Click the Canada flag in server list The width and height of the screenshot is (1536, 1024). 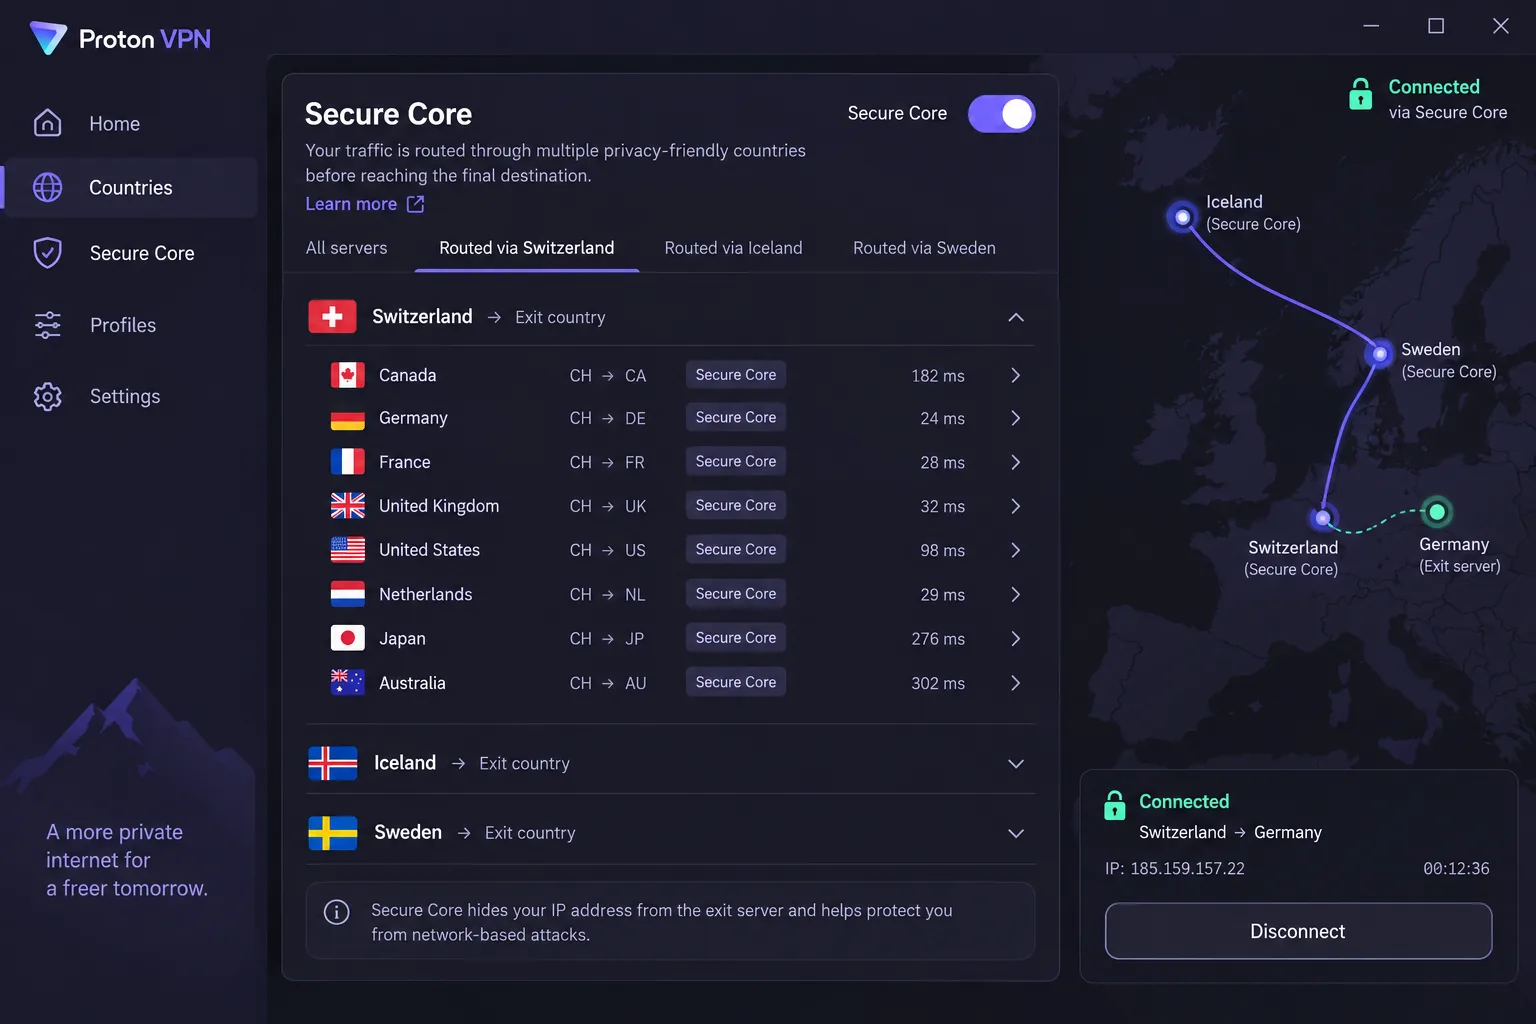click(347, 375)
